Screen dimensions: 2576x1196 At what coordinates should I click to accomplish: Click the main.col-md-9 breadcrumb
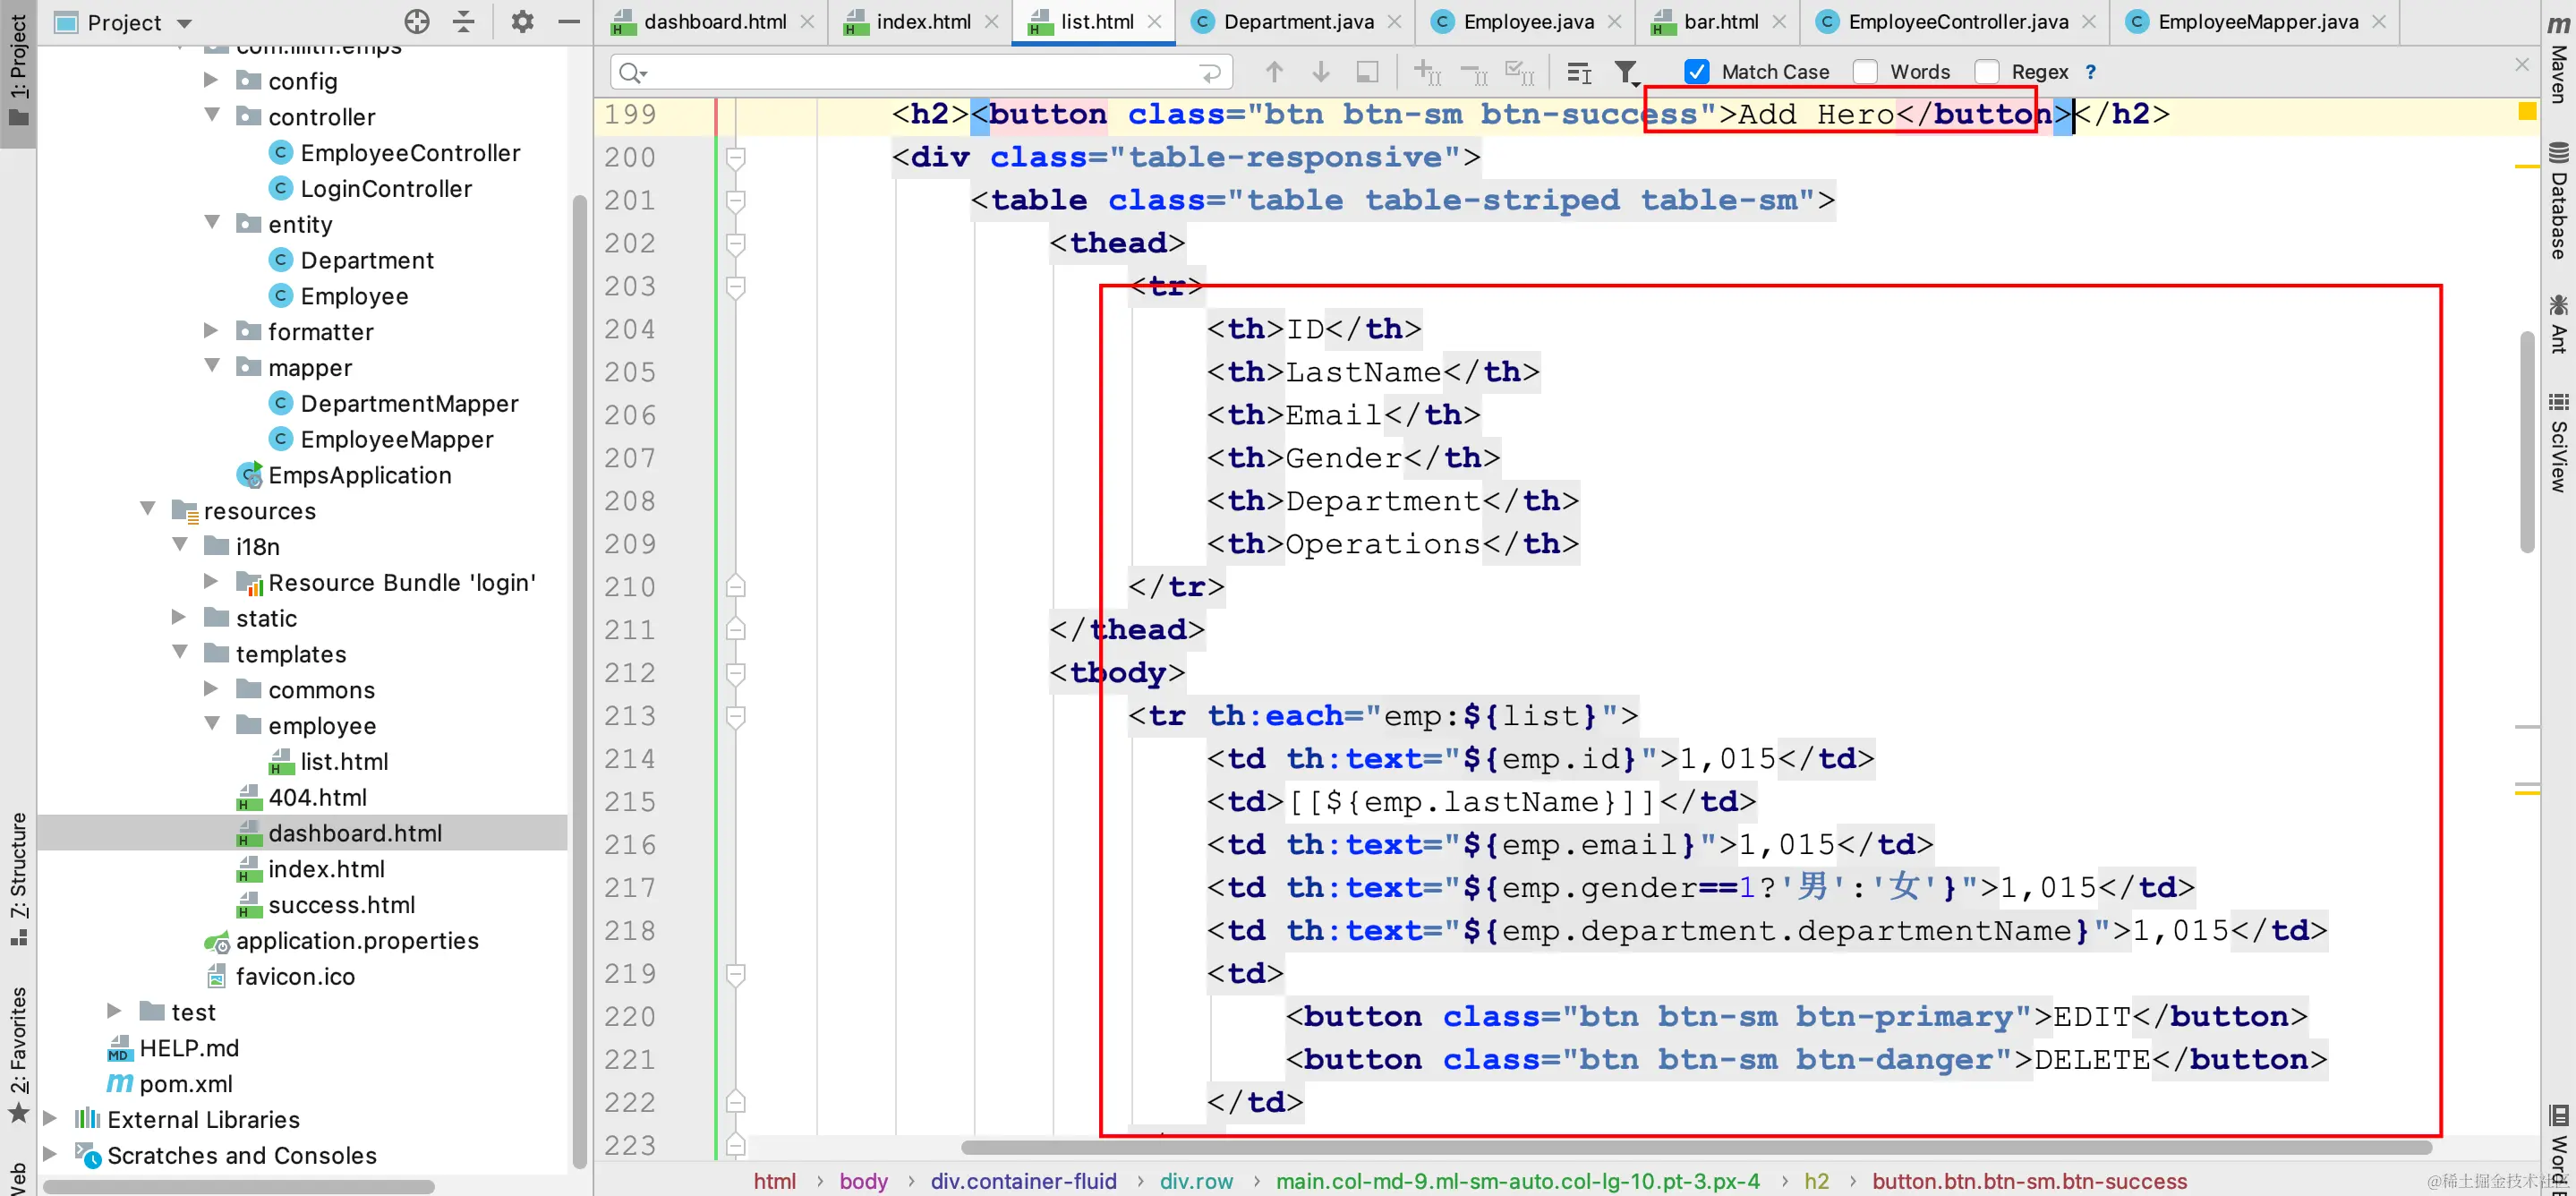(1517, 1181)
